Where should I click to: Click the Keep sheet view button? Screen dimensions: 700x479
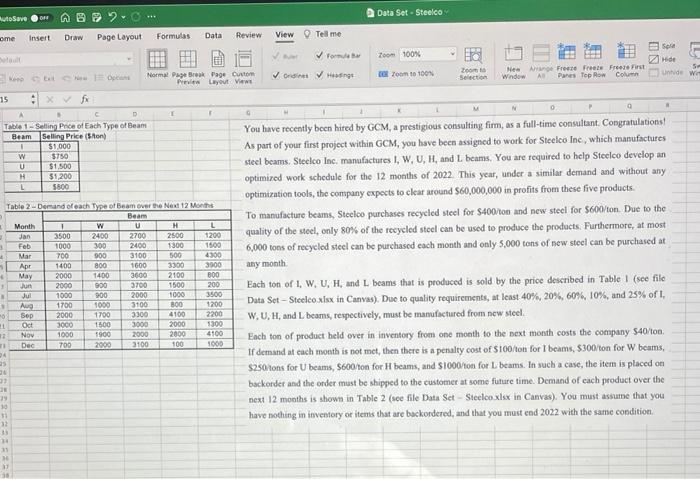(12, 79)
